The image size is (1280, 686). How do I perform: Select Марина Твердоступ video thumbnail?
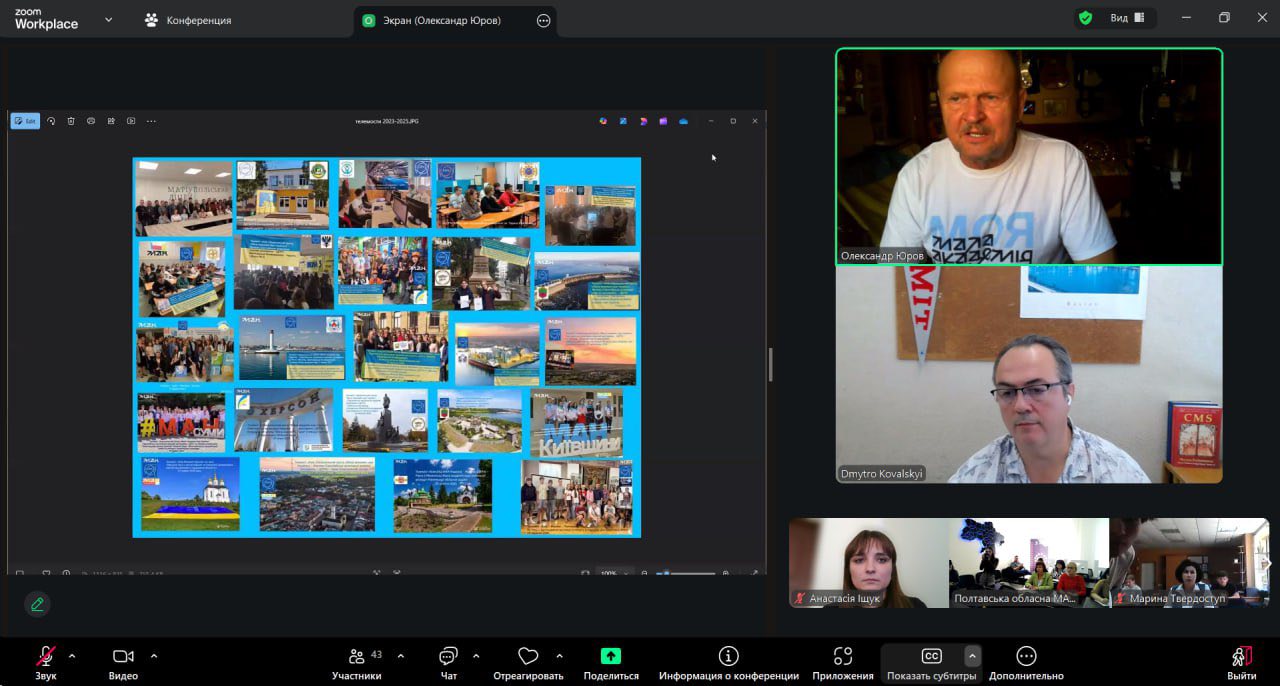click(1188, 562)
